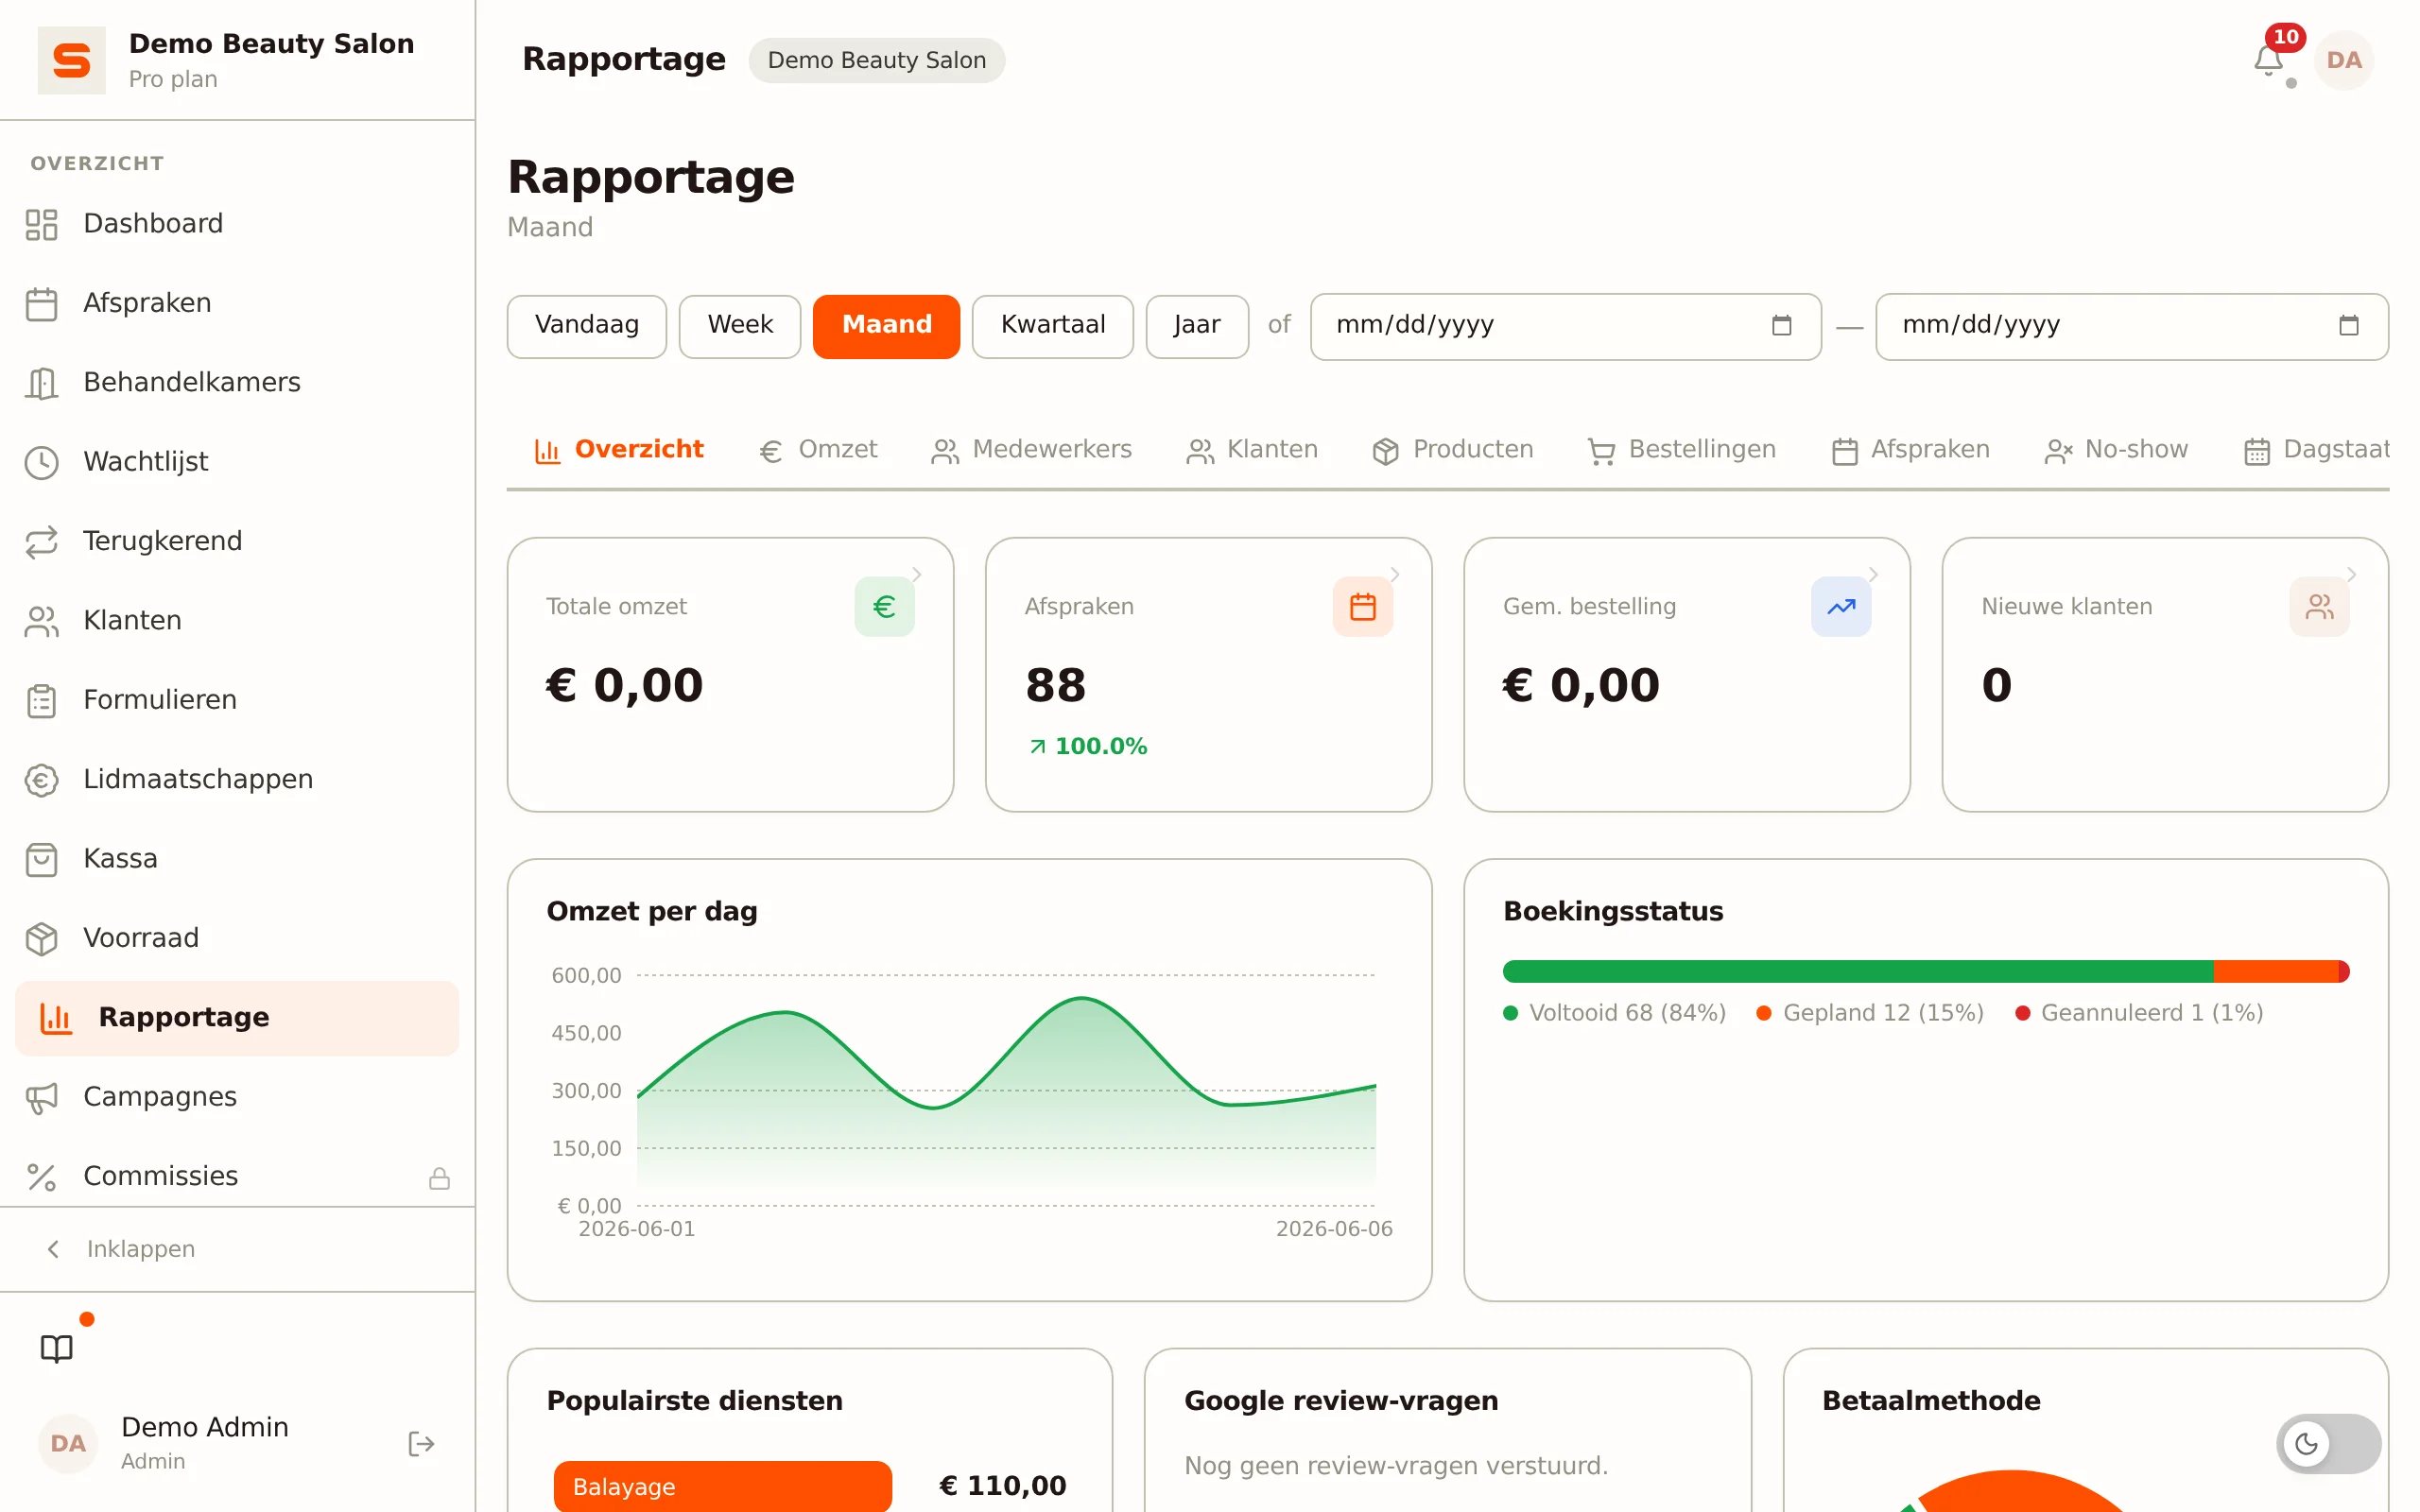Switch to the Omzet tab
The width and height of the screenshot is (2420, 1512).
[817, 450]
